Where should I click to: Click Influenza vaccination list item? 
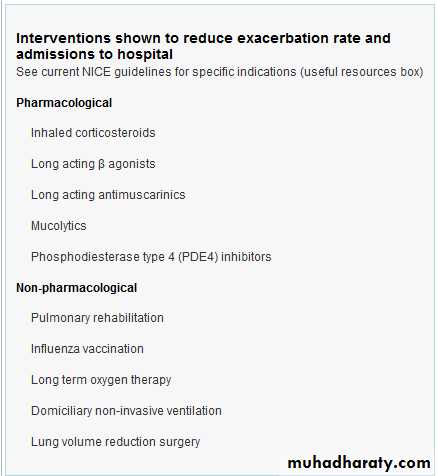[x=87, y=349]
